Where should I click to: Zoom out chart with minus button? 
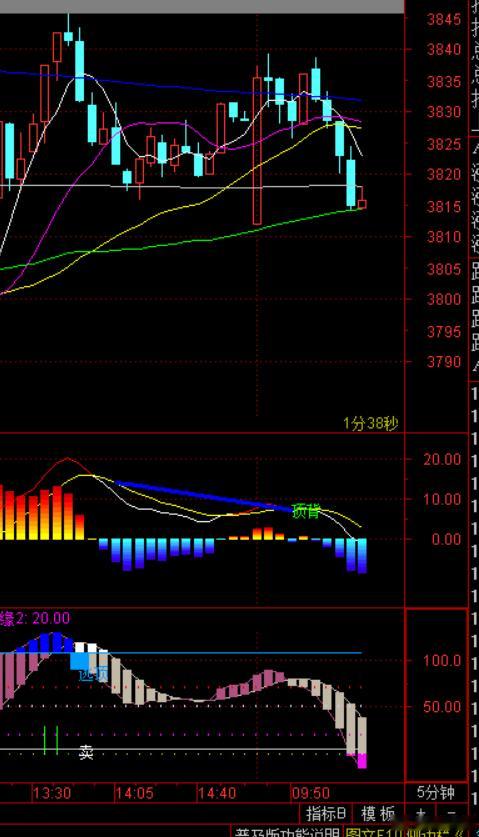click(452, 814)
